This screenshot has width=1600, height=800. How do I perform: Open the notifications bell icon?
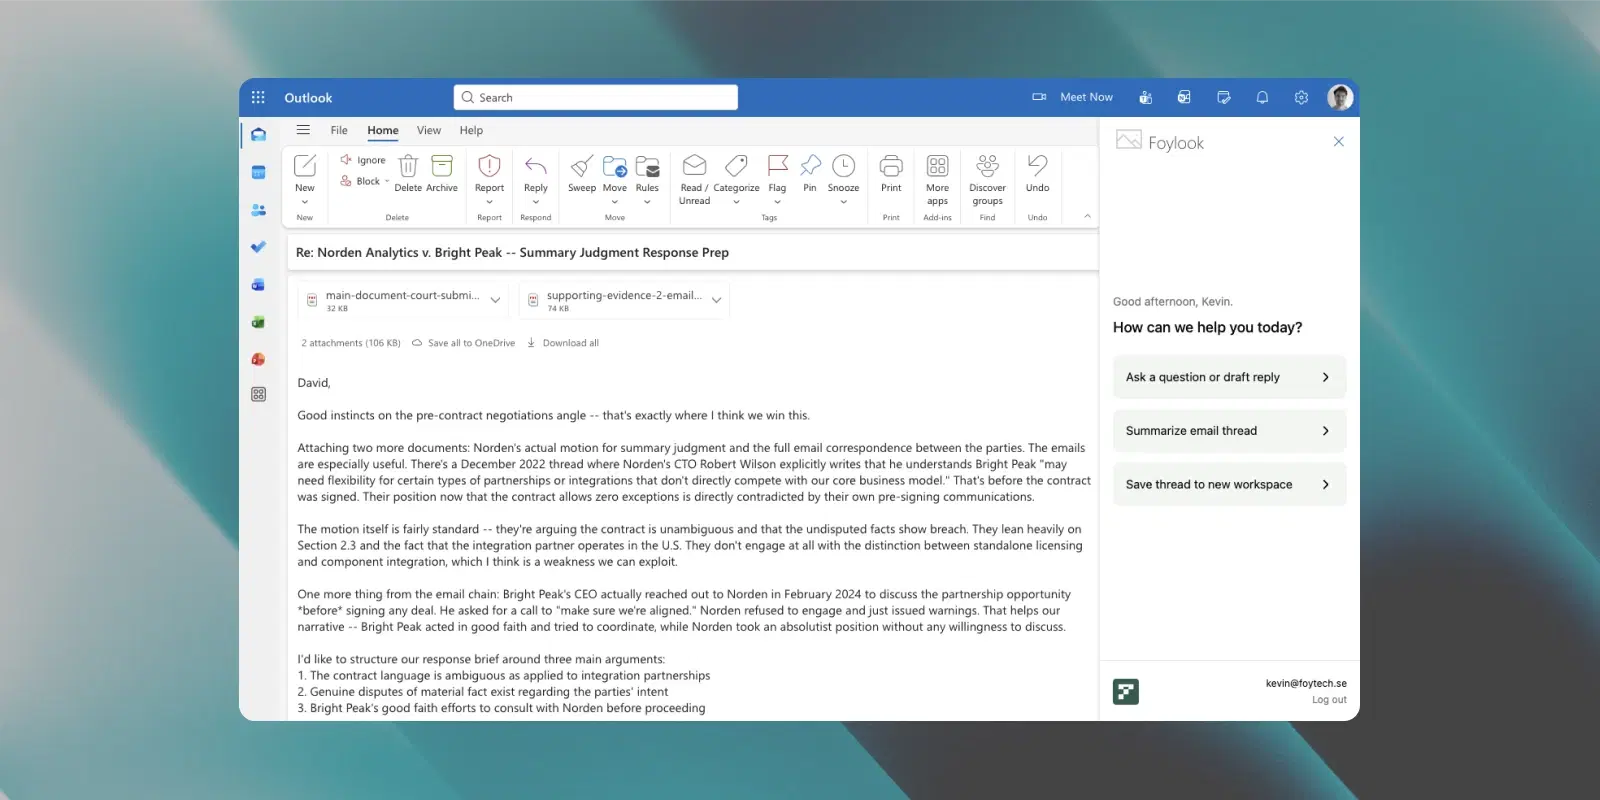pyautogui.click(x=1262, y=97)
